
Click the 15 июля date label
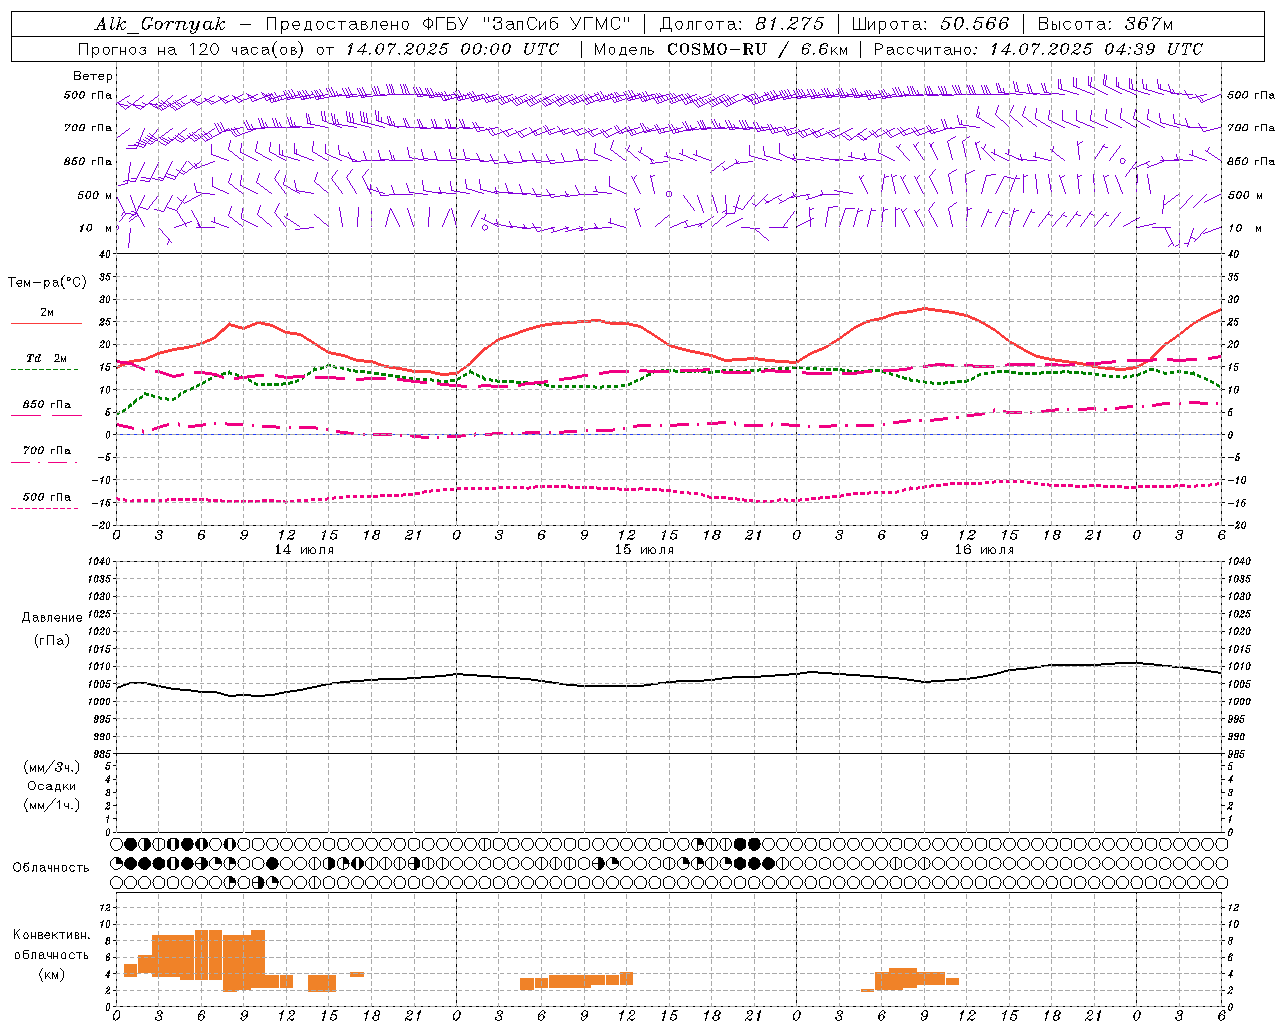pyautogui.click(x=644, y=550)
